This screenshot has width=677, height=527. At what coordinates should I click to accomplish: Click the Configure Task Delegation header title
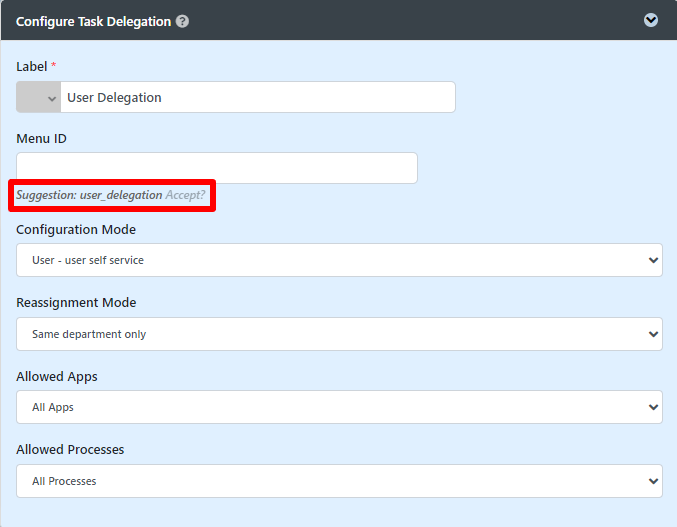click(x=93, y=21)
